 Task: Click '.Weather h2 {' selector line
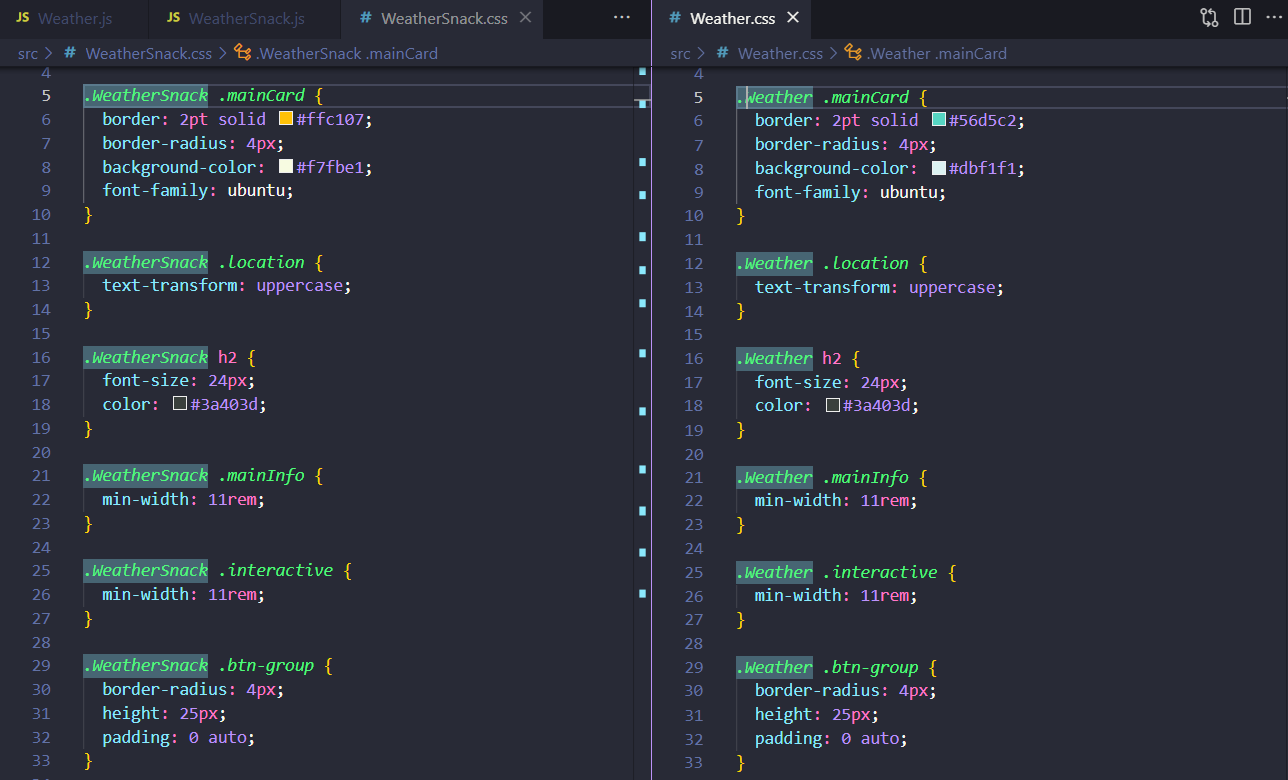tap(798, 358)
